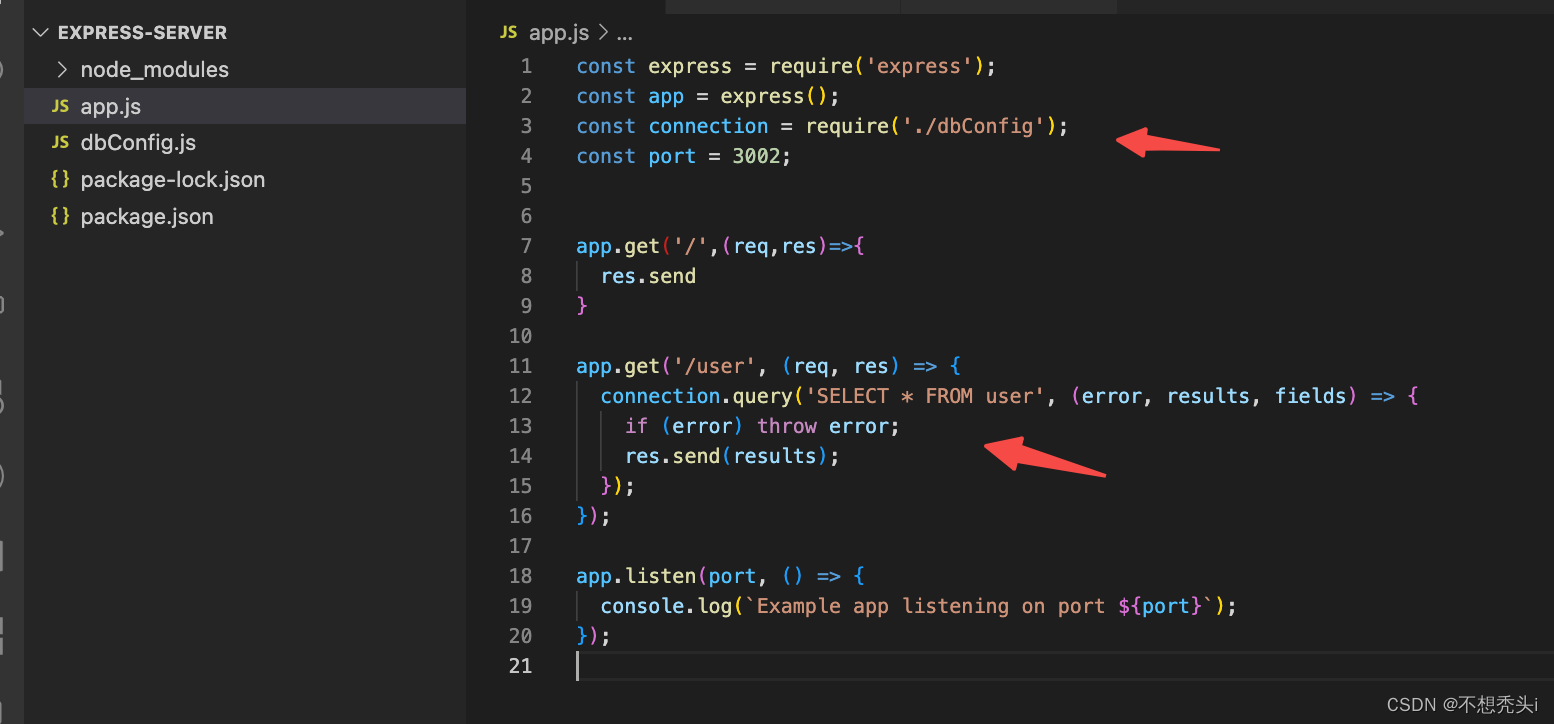Click the JS icon in the breadcrumb
Image resolution: width=1554 pixels, height=724 pixels.
(509, 32)
